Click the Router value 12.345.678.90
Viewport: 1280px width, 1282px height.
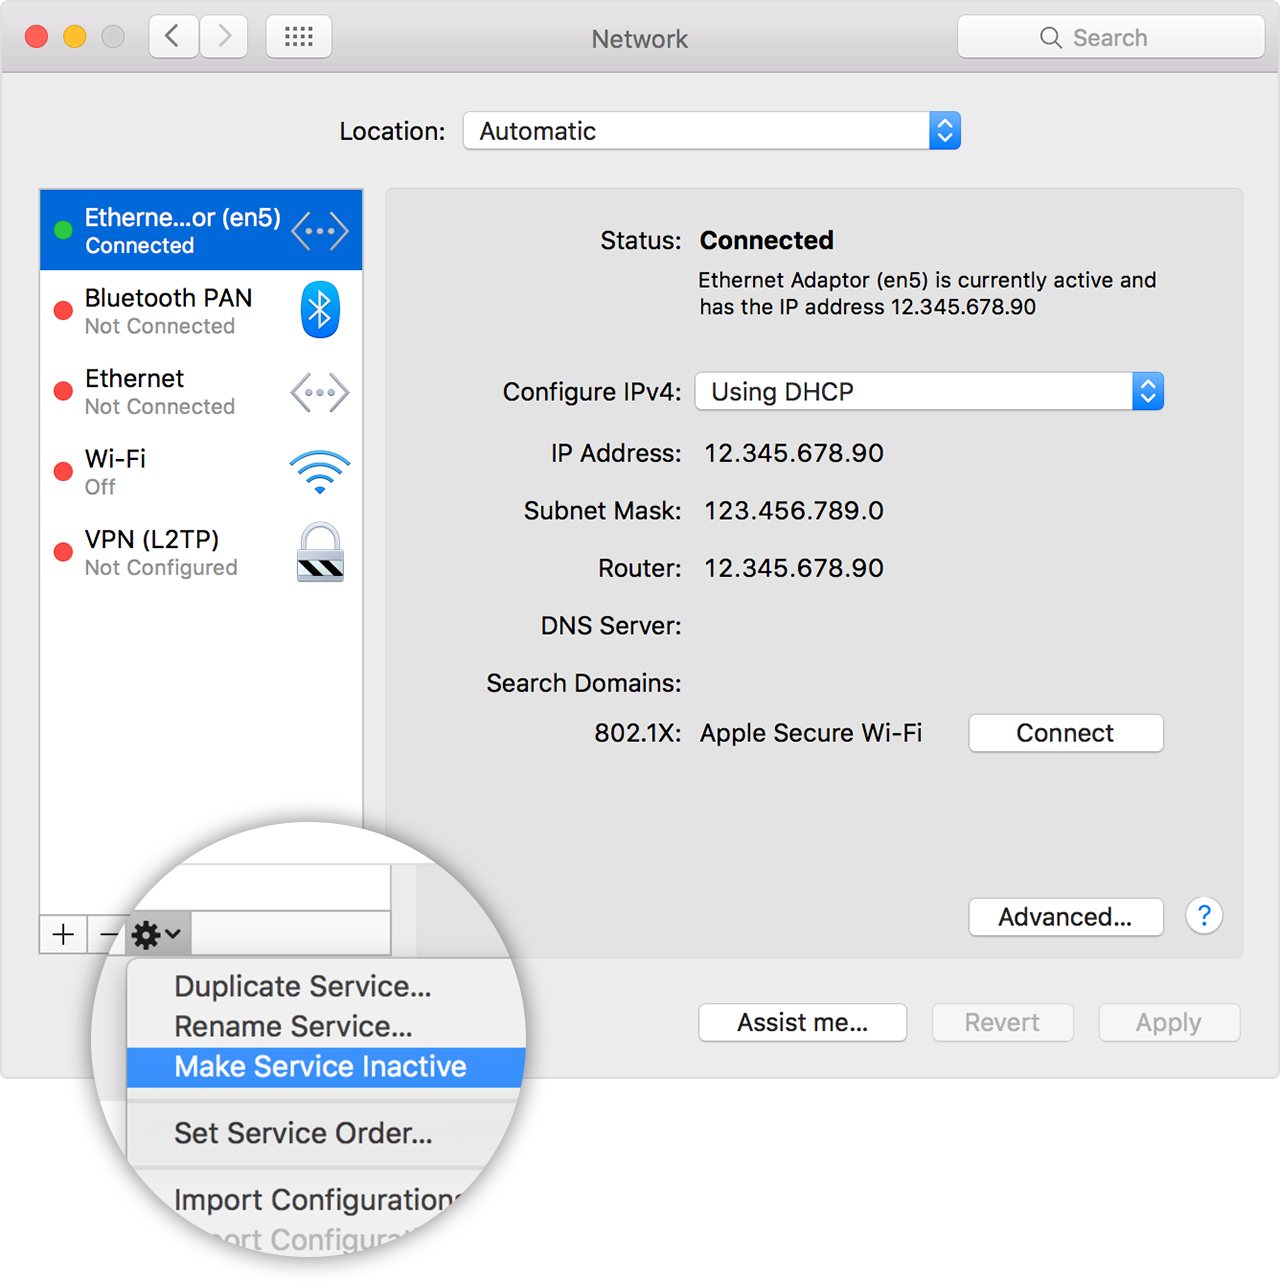coord(794,568)
